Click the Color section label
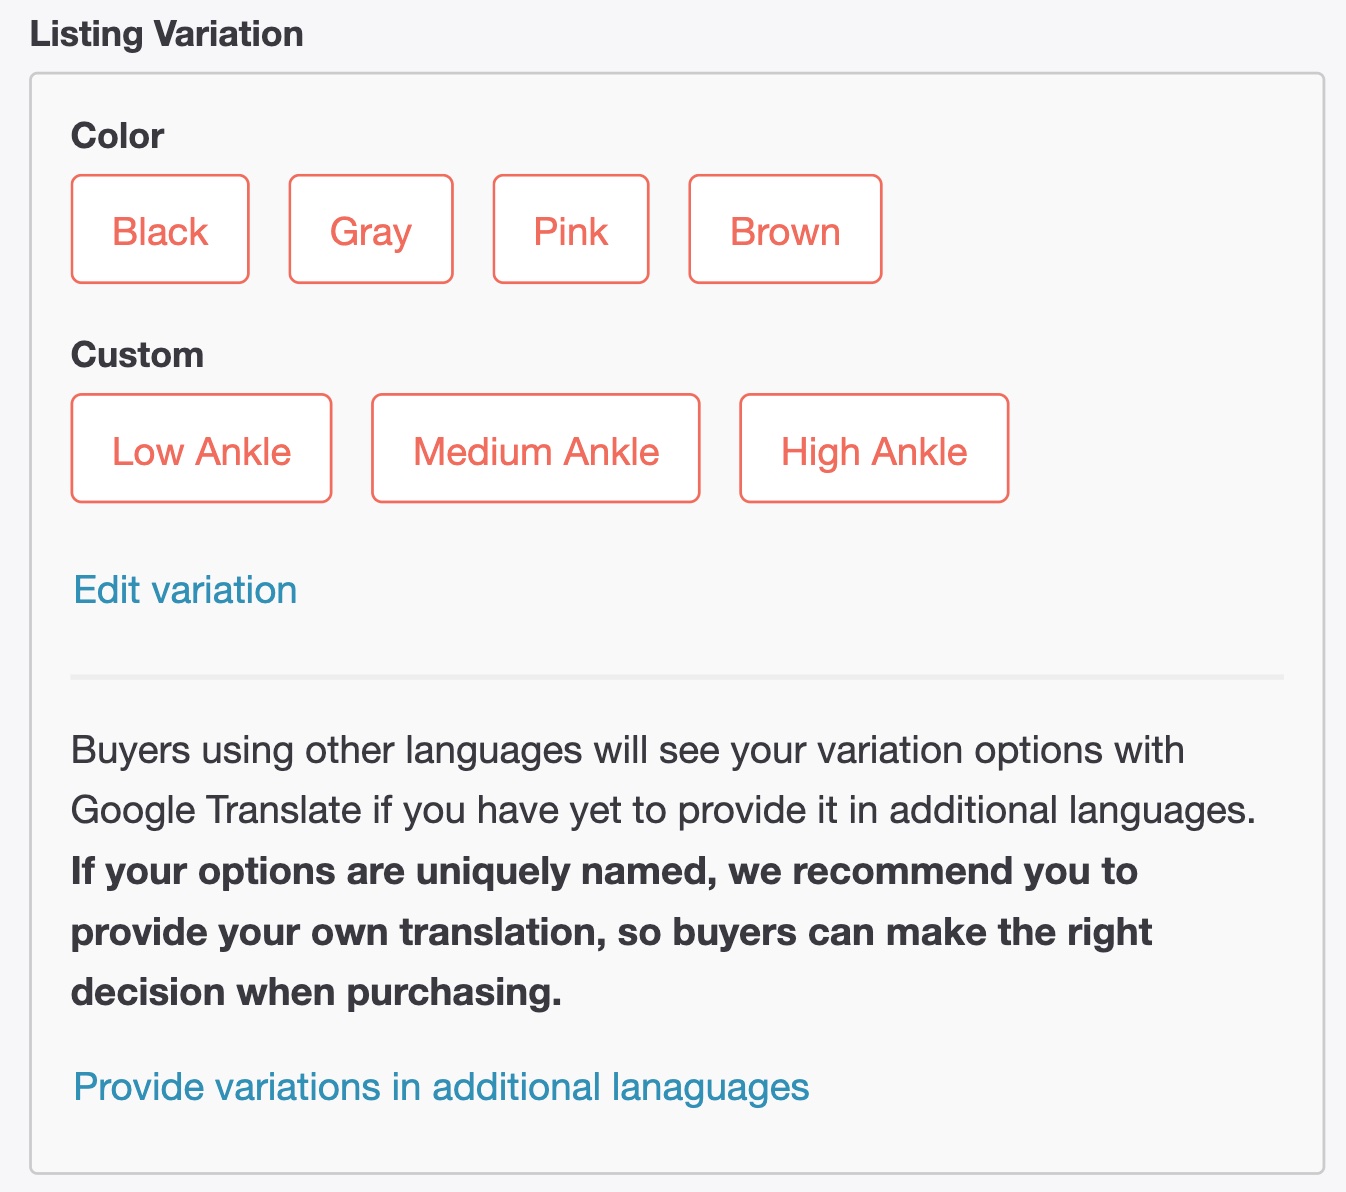The image size is (1346, 1192). point(117,136)
